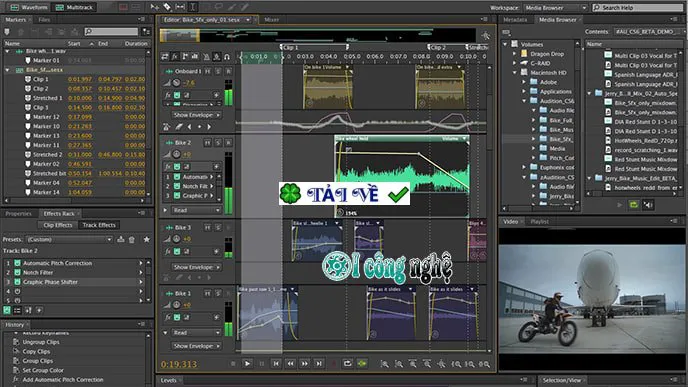Click the Markers panel search field
Image resolution: width=688 pixels, height=387 pixels.
pos(111,31)
